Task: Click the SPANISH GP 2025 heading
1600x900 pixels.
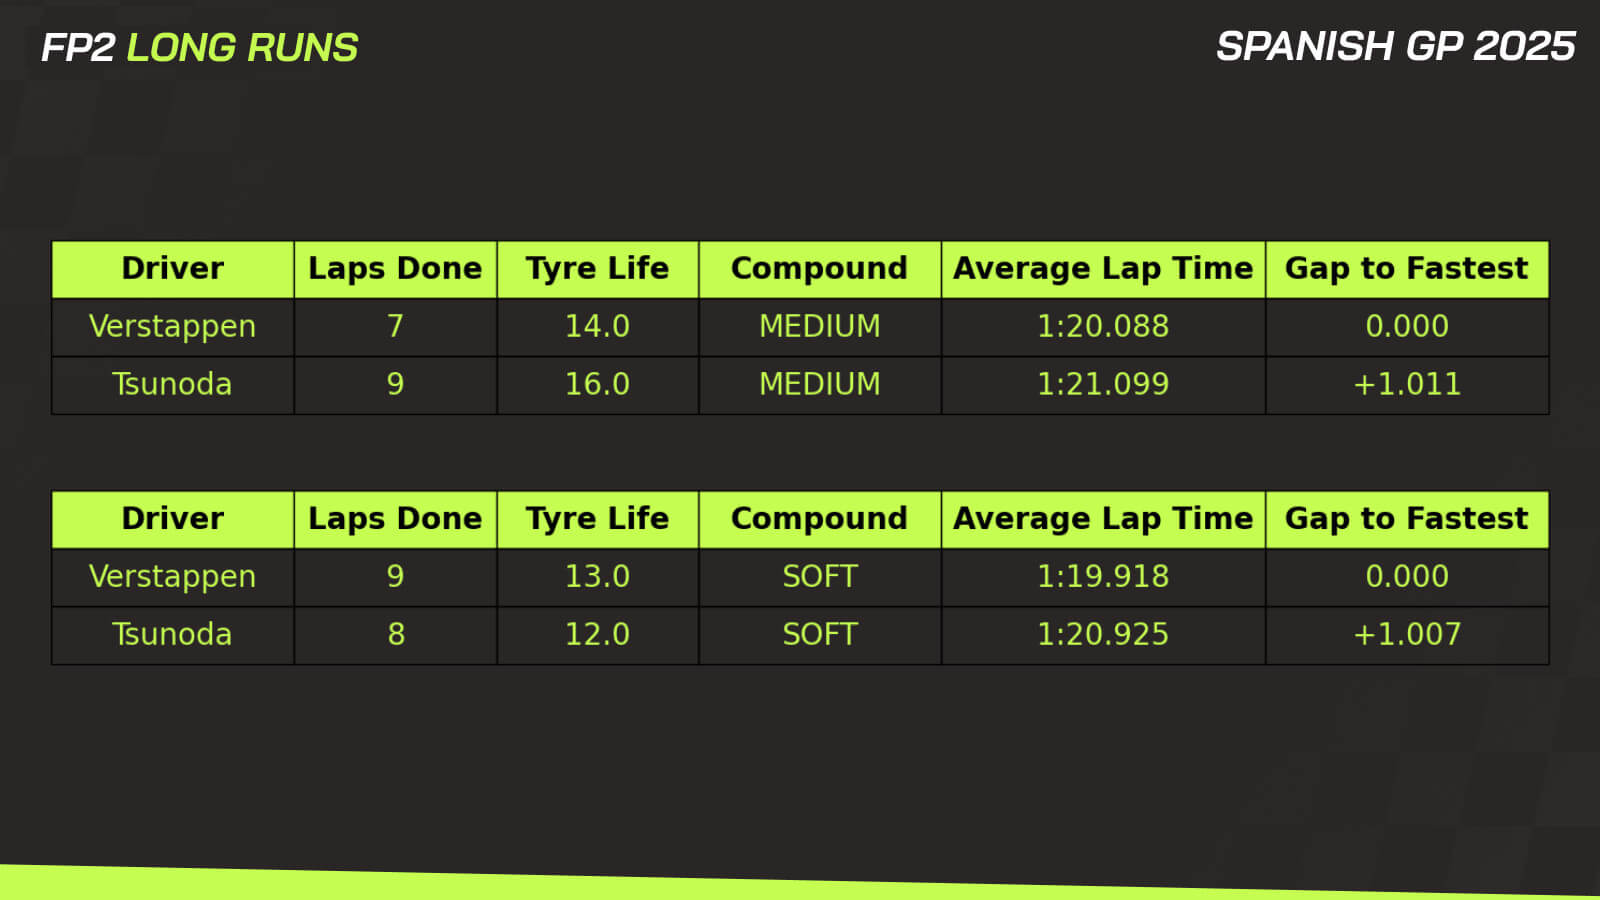Action: pyautogui.click(x=1395, y=47)
